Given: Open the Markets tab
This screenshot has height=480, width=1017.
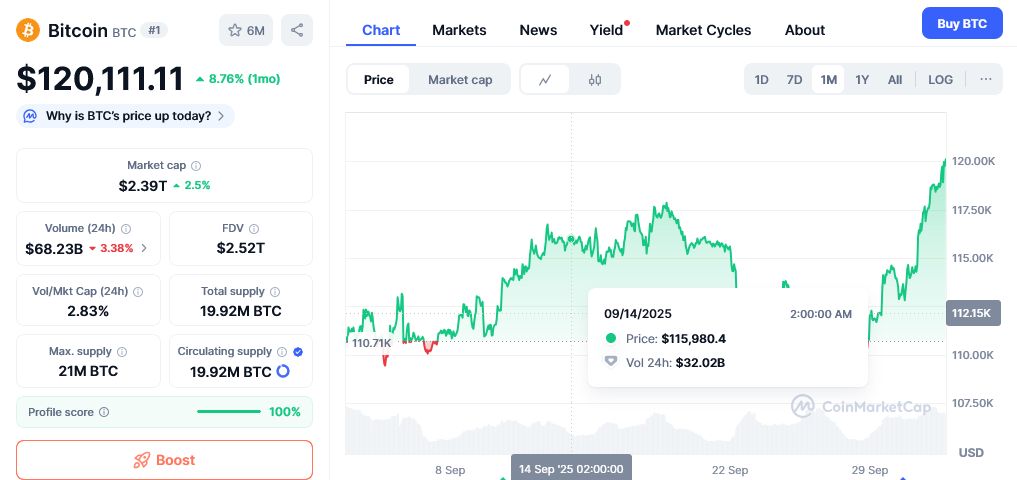Looking at the screenshot, I should pyautogui.click(x=459, y=30).
